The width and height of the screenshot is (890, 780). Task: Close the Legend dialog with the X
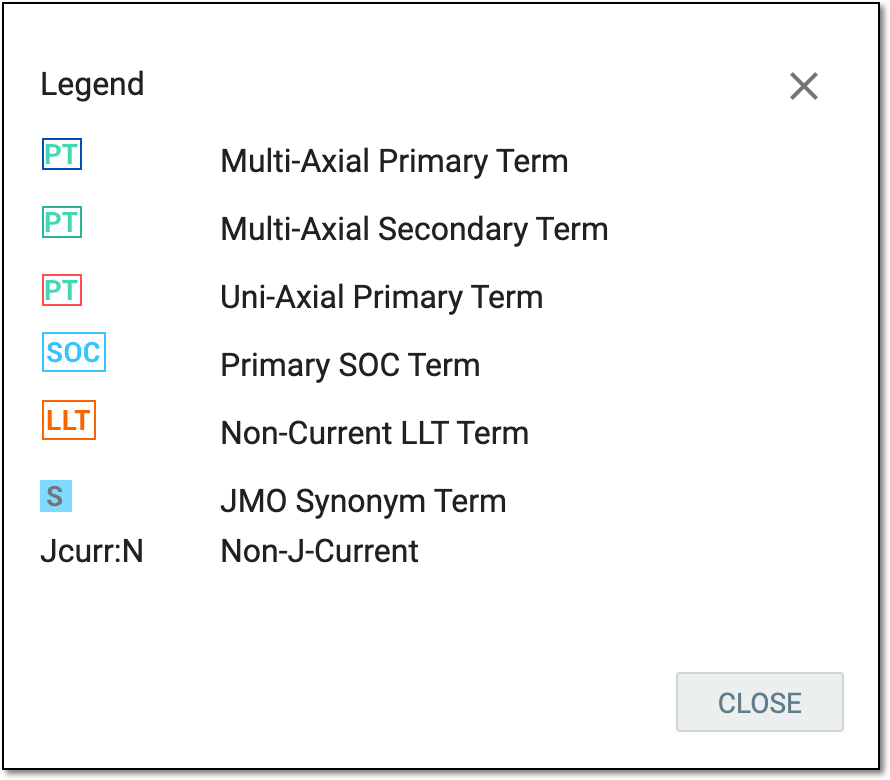coord(804,86)
